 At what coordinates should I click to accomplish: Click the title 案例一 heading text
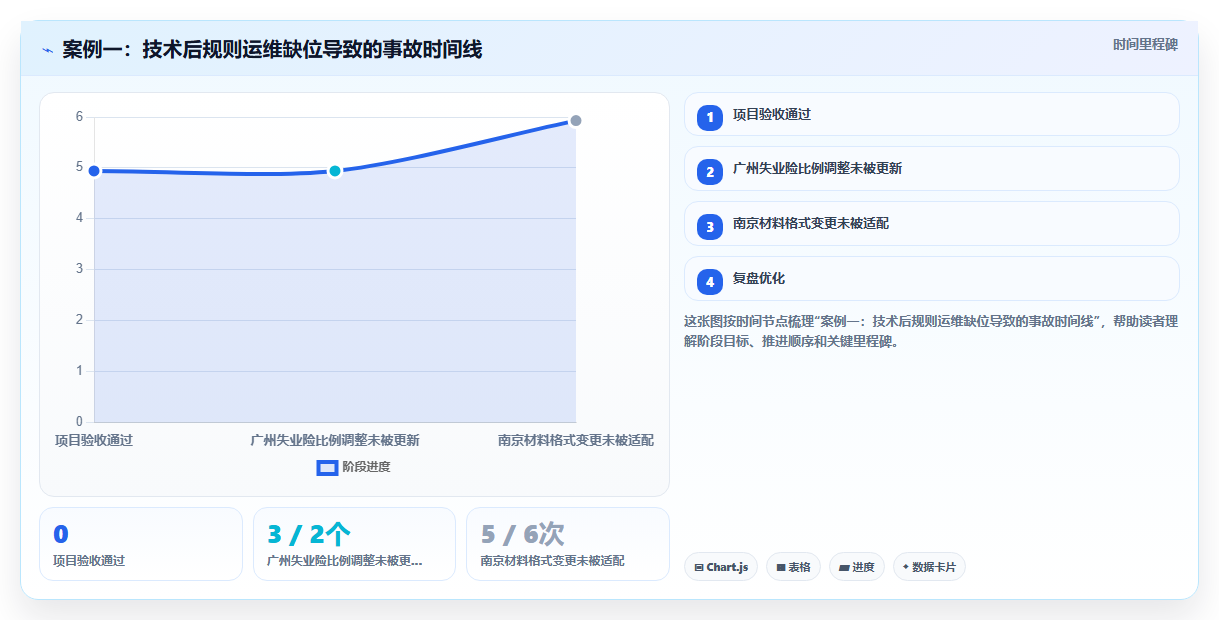tap(272, 49)
